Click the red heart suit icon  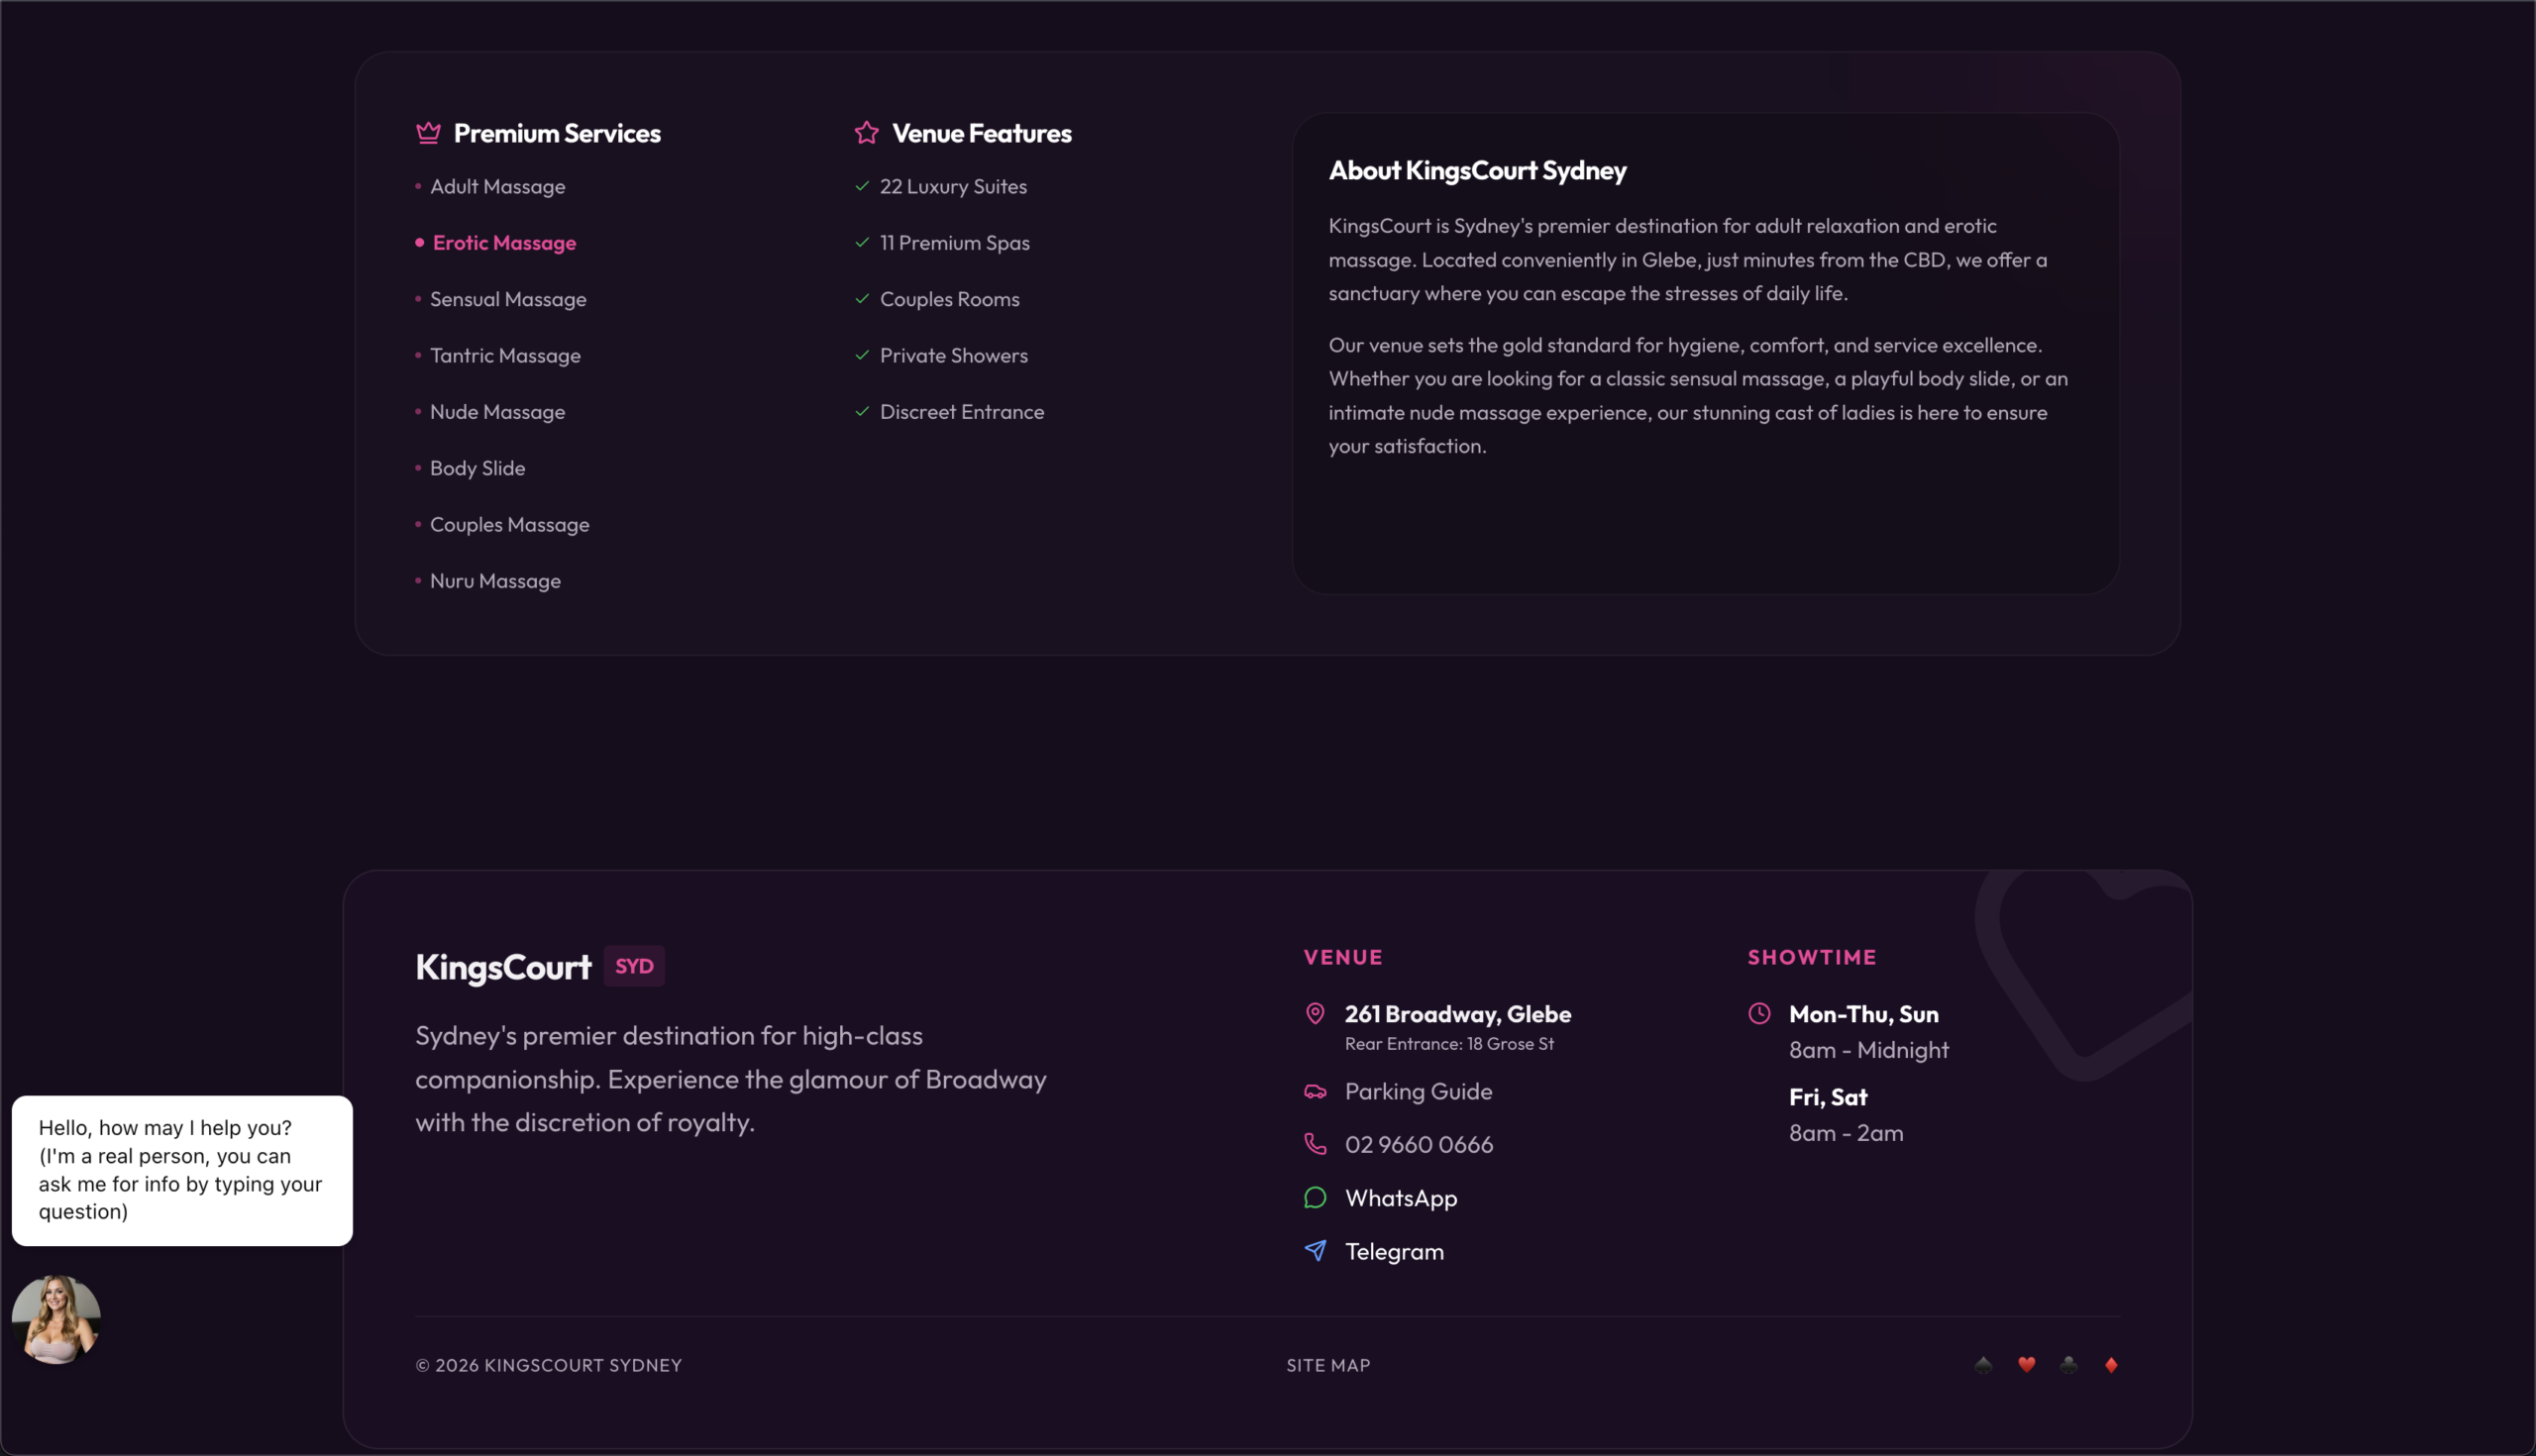click(x=2026, y=1364)
